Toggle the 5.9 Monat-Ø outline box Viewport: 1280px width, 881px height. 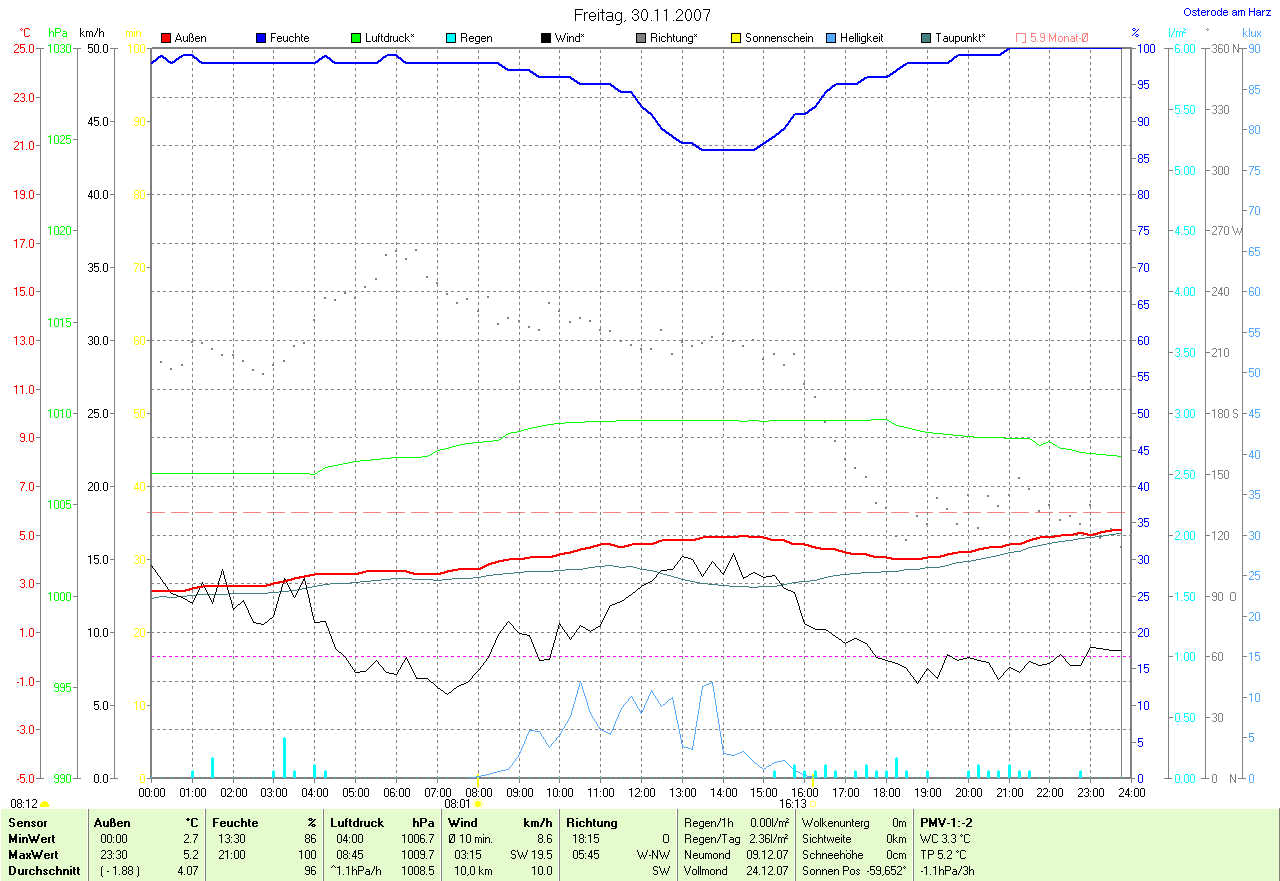coord(1021,38)
